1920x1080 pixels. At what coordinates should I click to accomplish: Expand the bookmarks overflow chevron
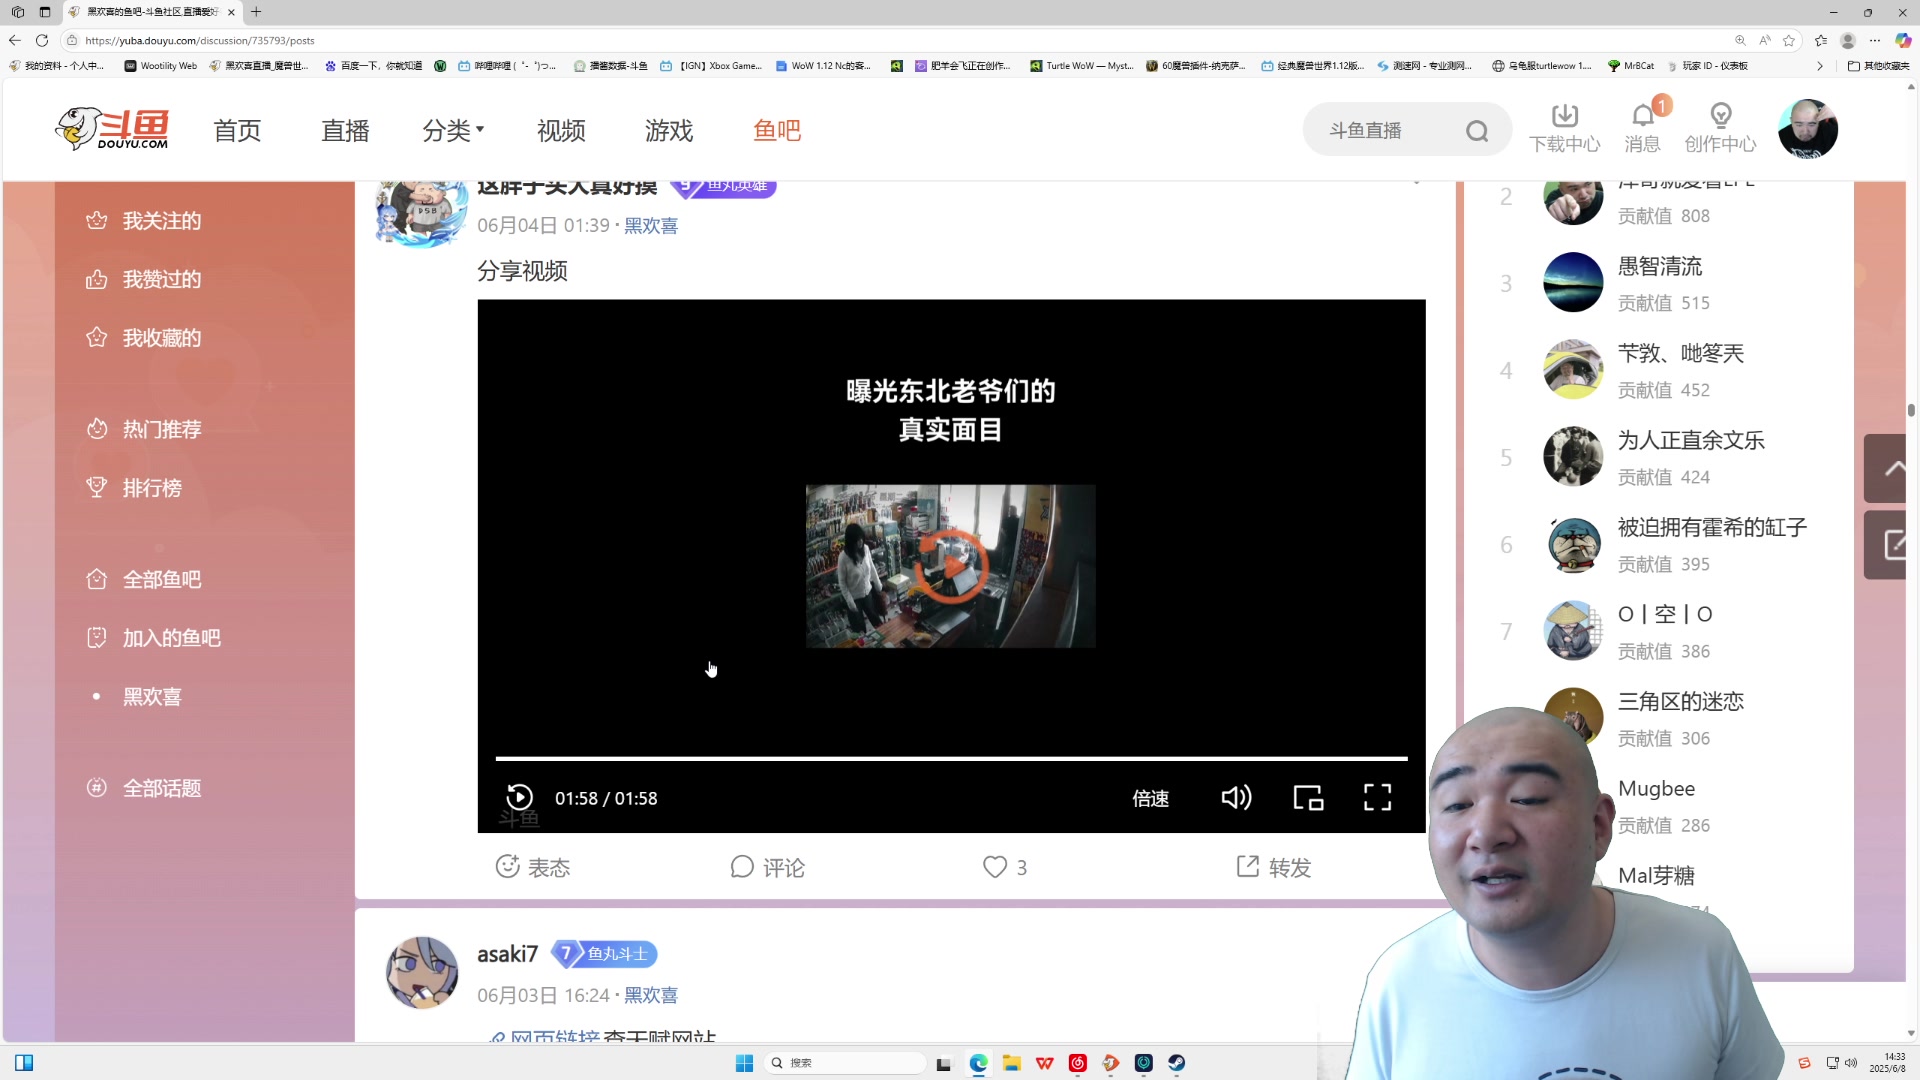pos(1820,66)
